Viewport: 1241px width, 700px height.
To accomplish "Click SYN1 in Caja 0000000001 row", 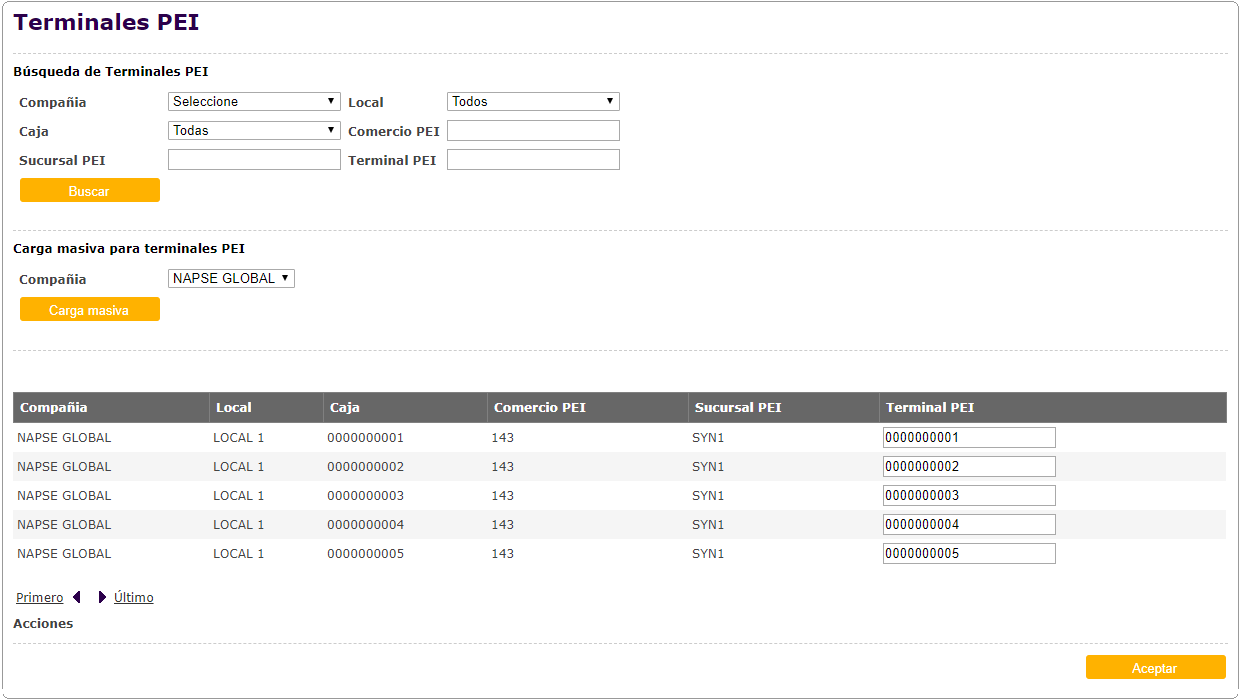I will pos(708,438).
